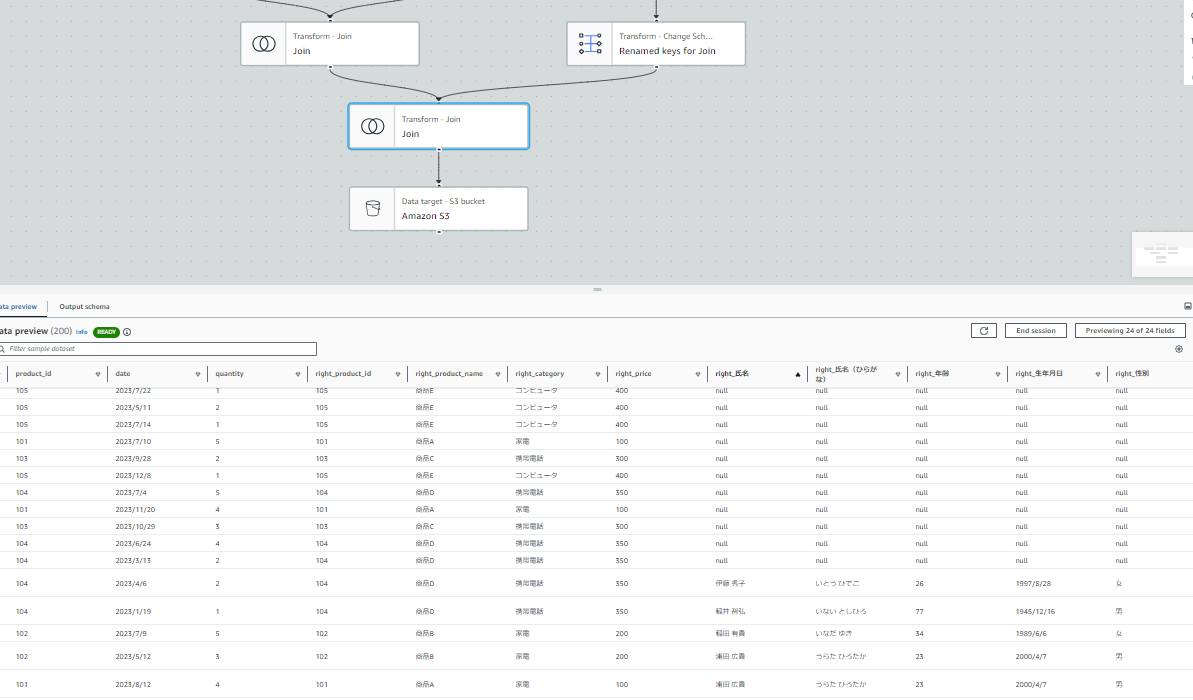Refresh the data preview with reload icon
The width and height of the screenshot is (1193, 700).
[x=984, y=331]
